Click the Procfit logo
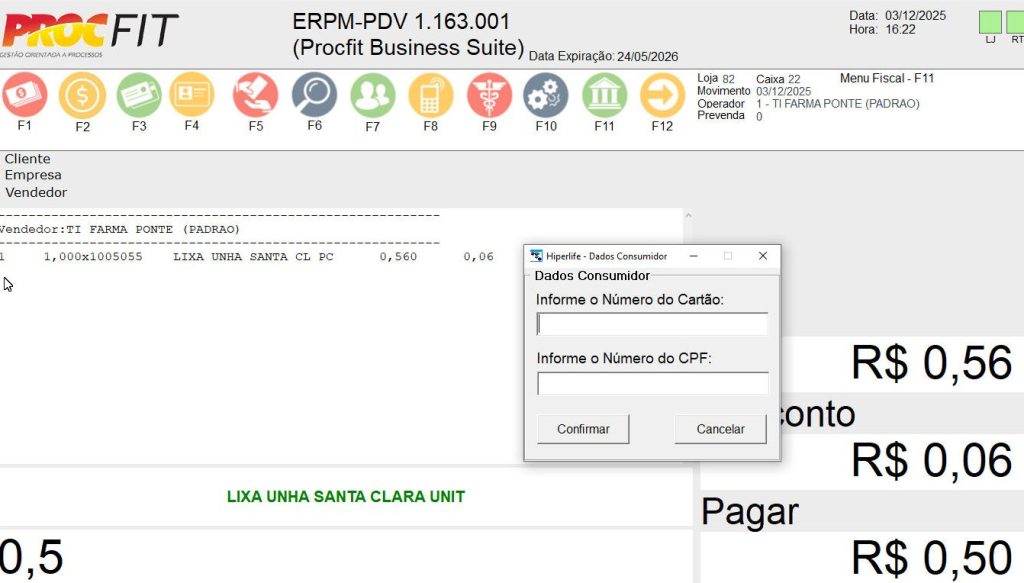 pyautogui.click(x=89, y=34)
